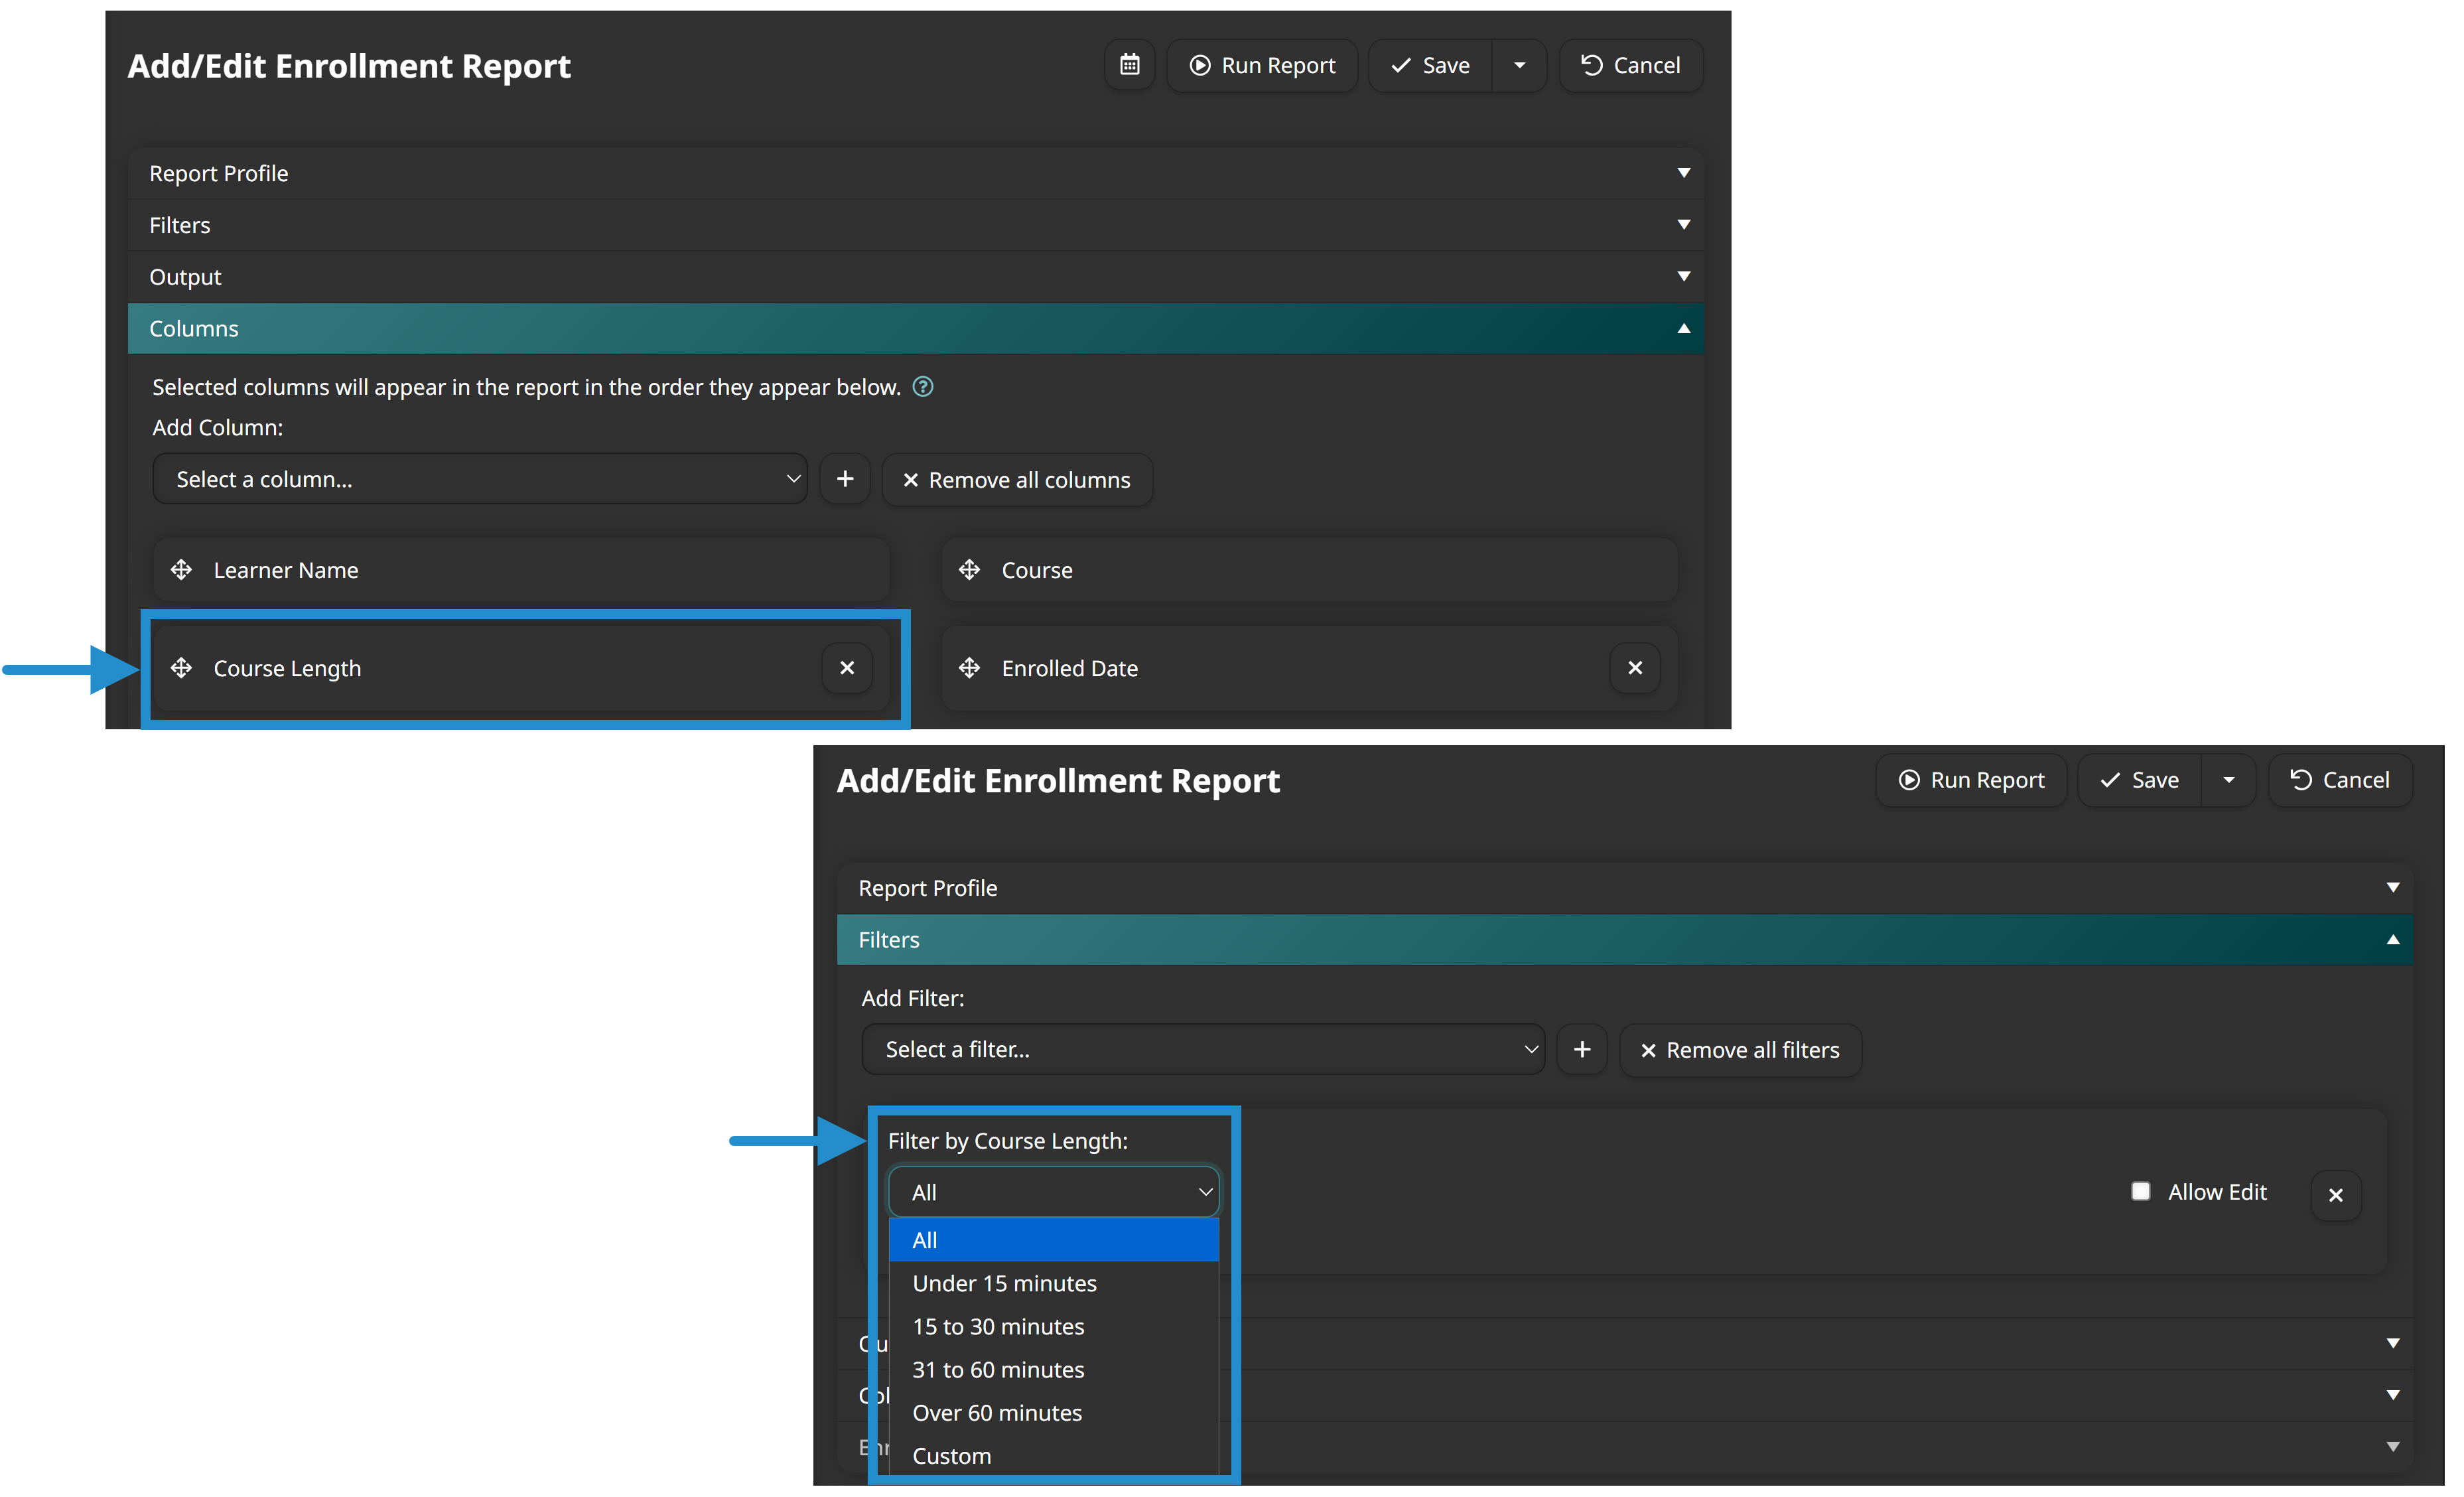Click the plus icon to add column
Image resolution: width=2464 pixels, height=1497 pixels.
(x=845, y=479)
